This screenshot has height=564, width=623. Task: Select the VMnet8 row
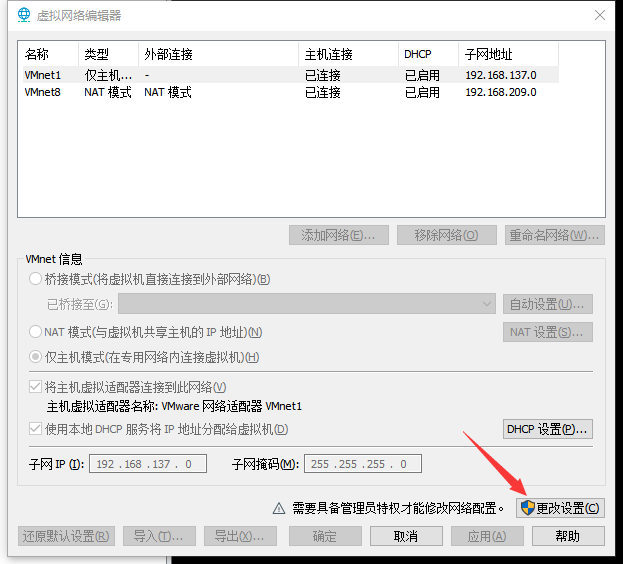290,92
